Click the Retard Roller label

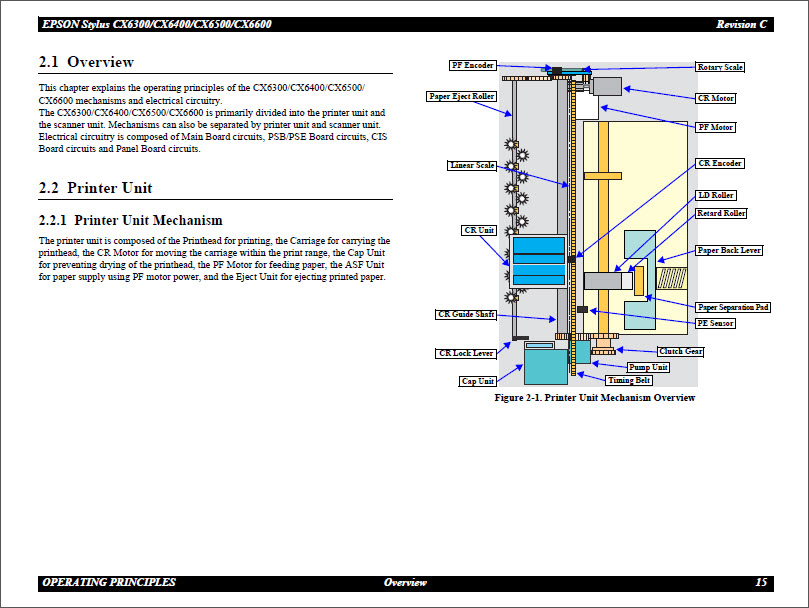[721, 213]
